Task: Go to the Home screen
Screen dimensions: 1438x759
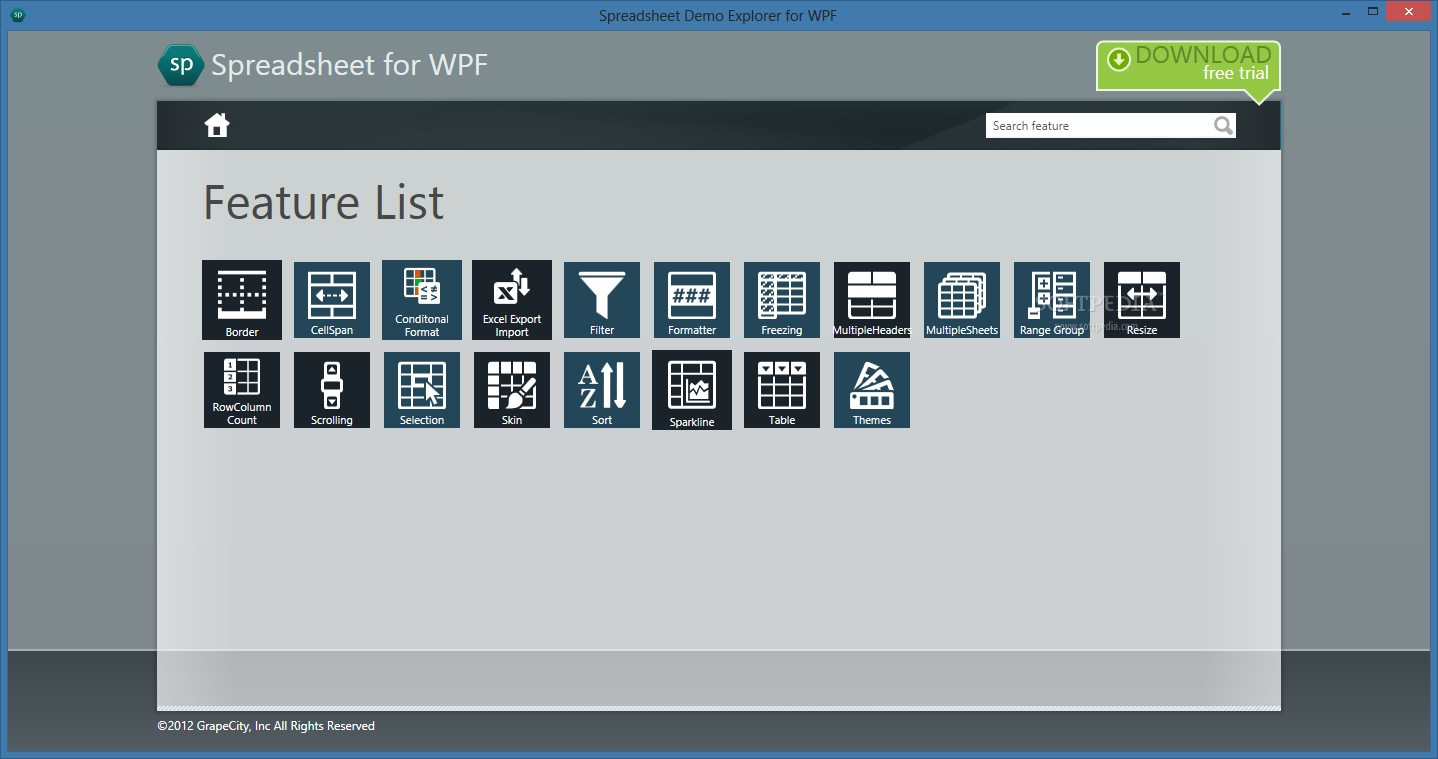Action: point(217,125)
